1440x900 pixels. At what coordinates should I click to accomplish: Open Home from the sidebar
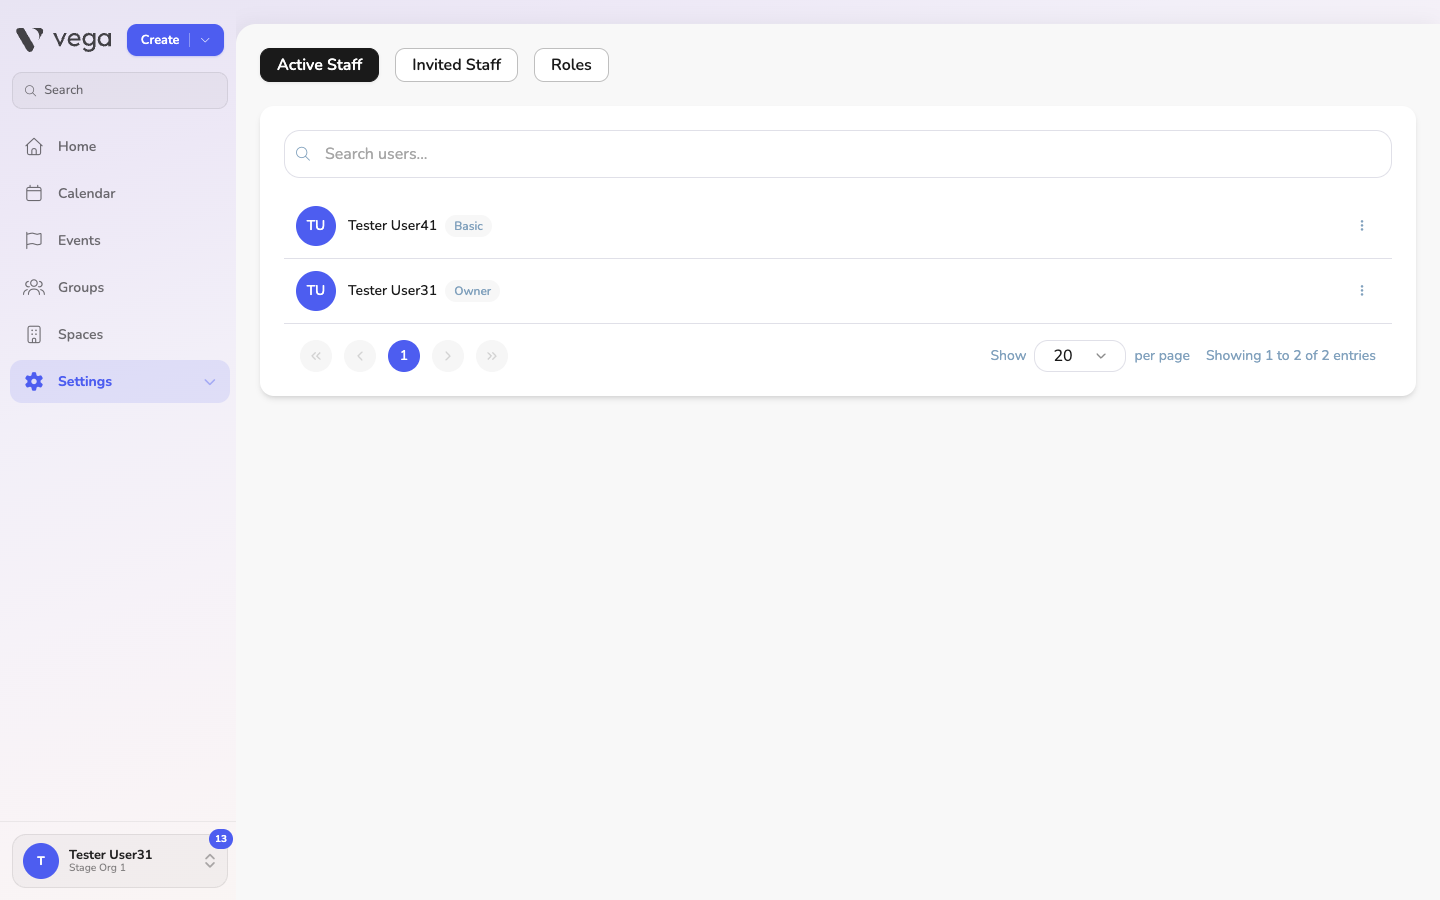(x=120, y=147)
